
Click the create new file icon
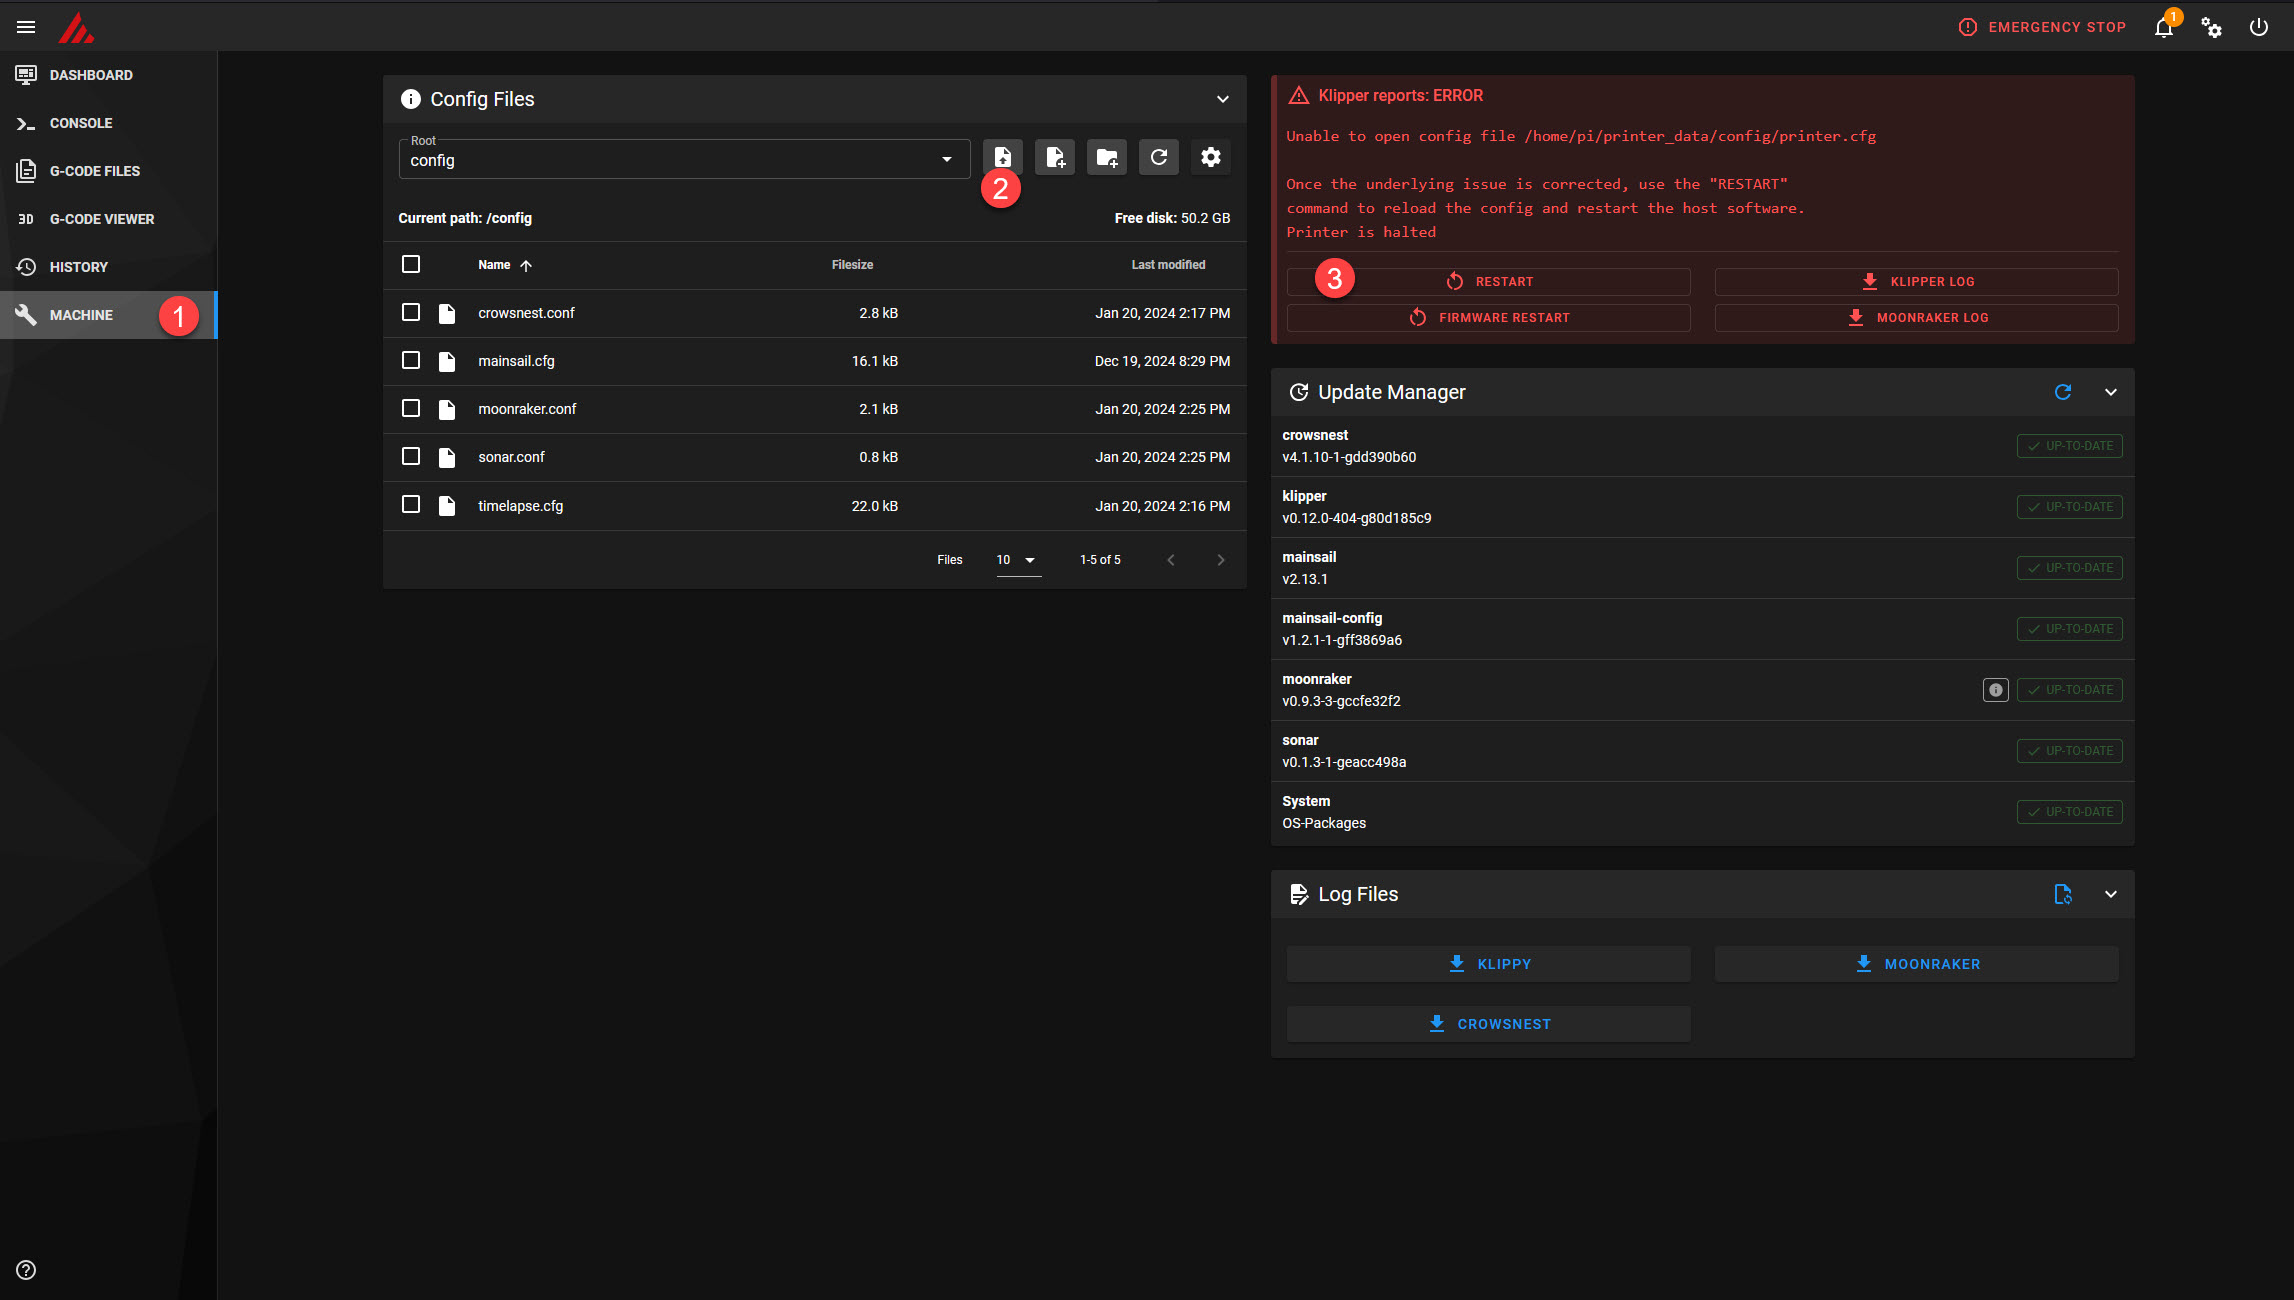click(x=1054, y=157)
